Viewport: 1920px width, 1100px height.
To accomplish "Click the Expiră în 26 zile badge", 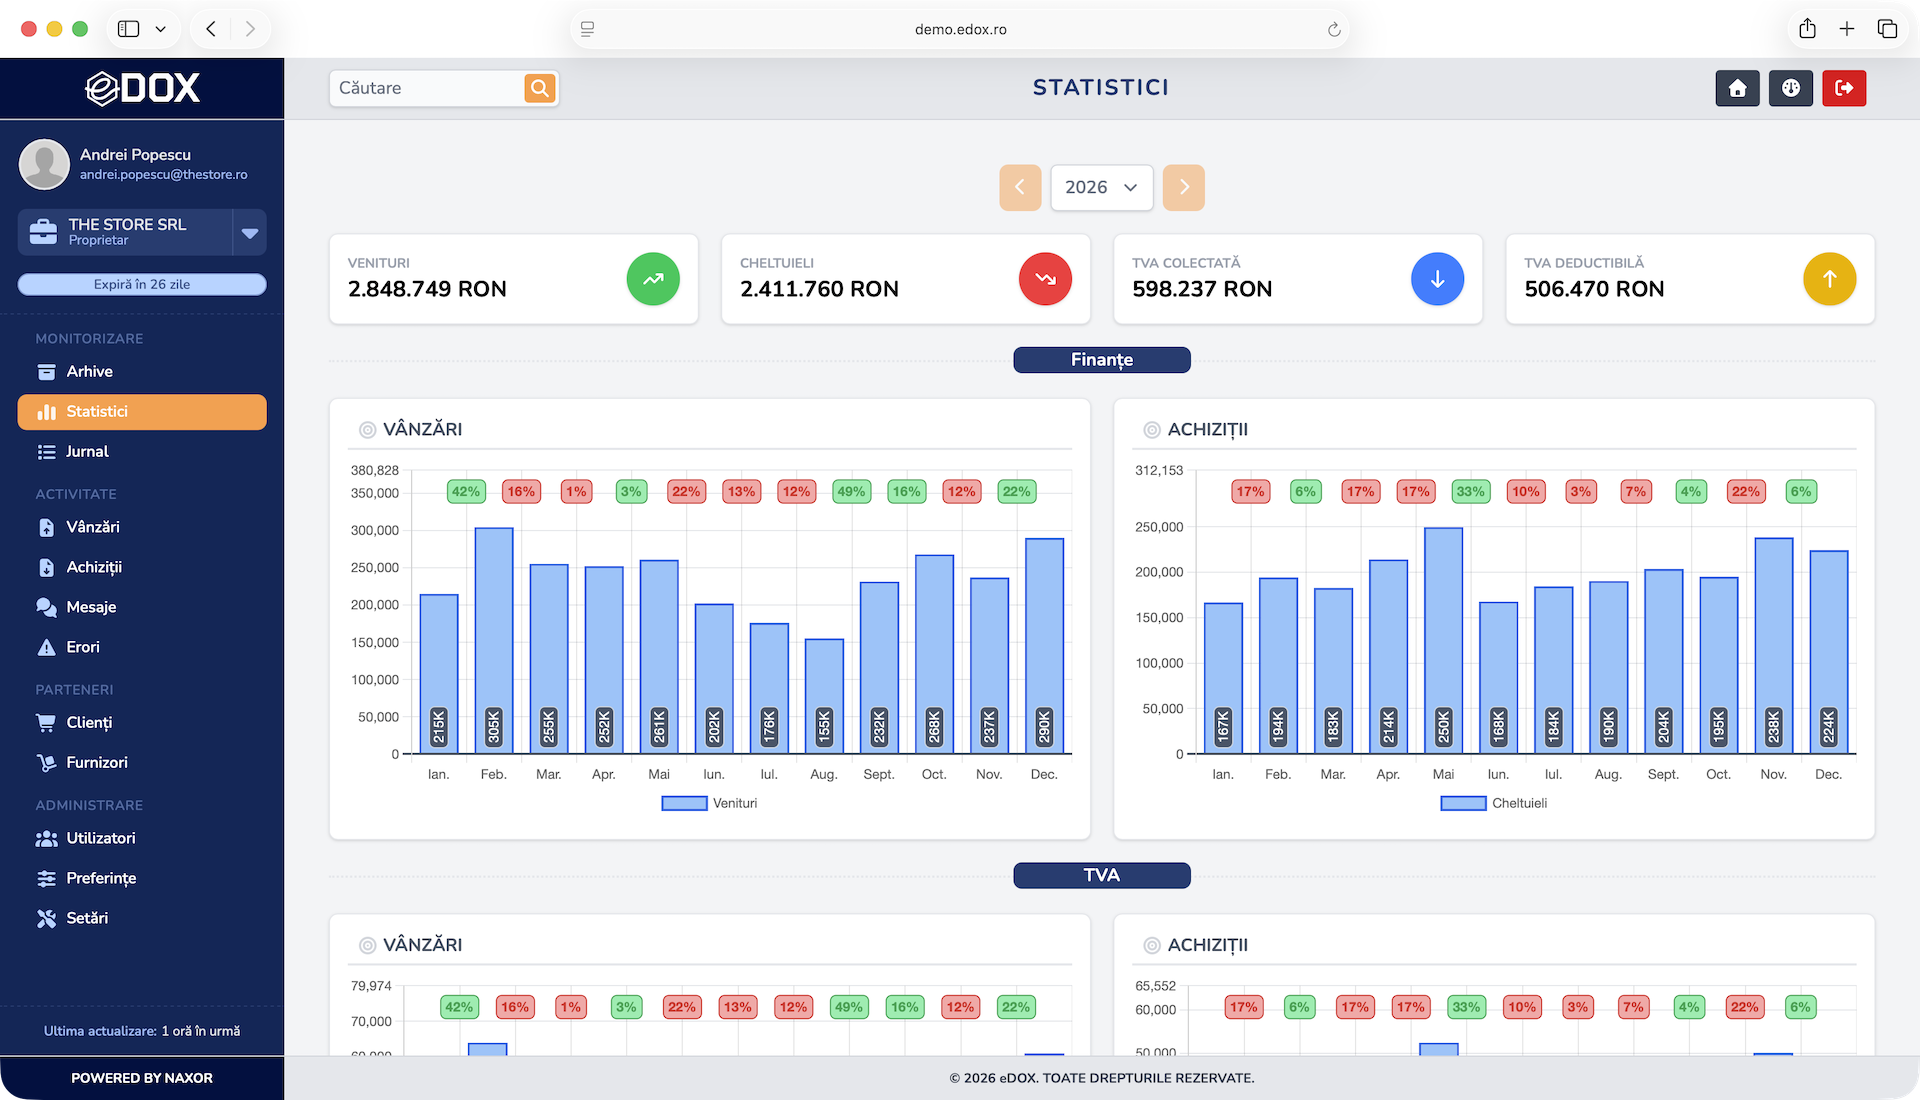I will [x=142, y=285].
